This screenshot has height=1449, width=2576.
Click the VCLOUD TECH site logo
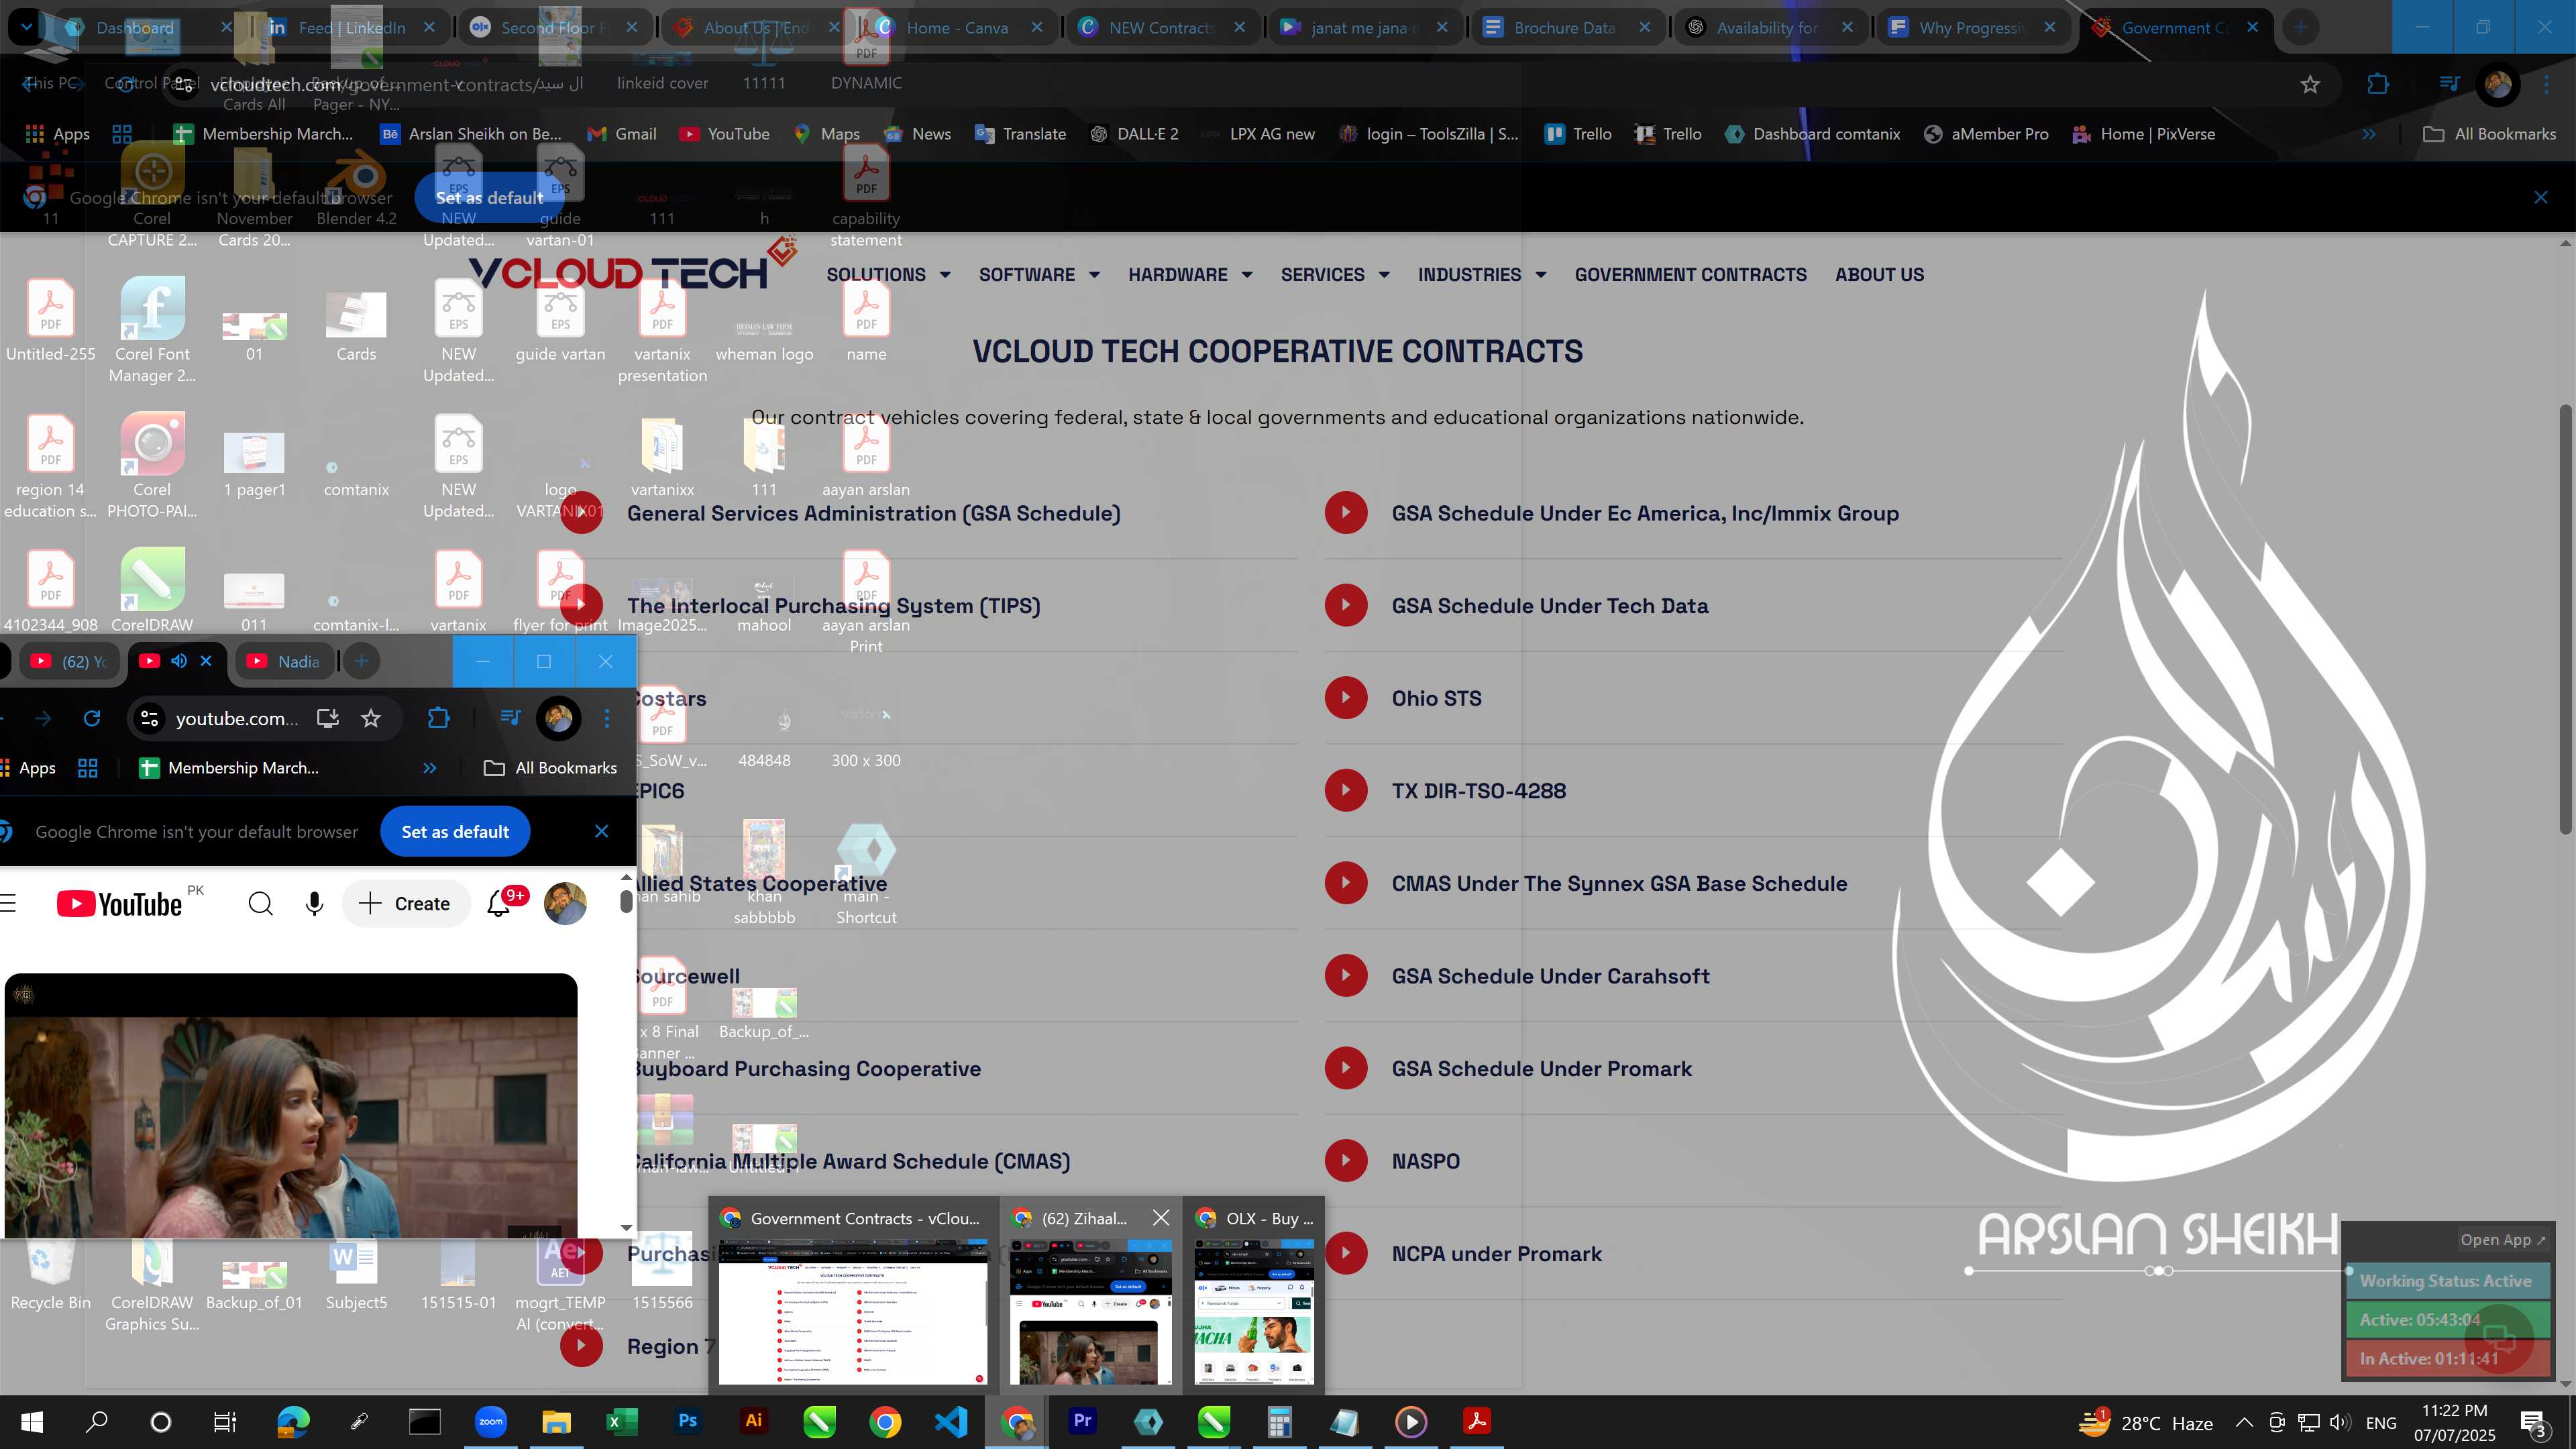[632, 266]
